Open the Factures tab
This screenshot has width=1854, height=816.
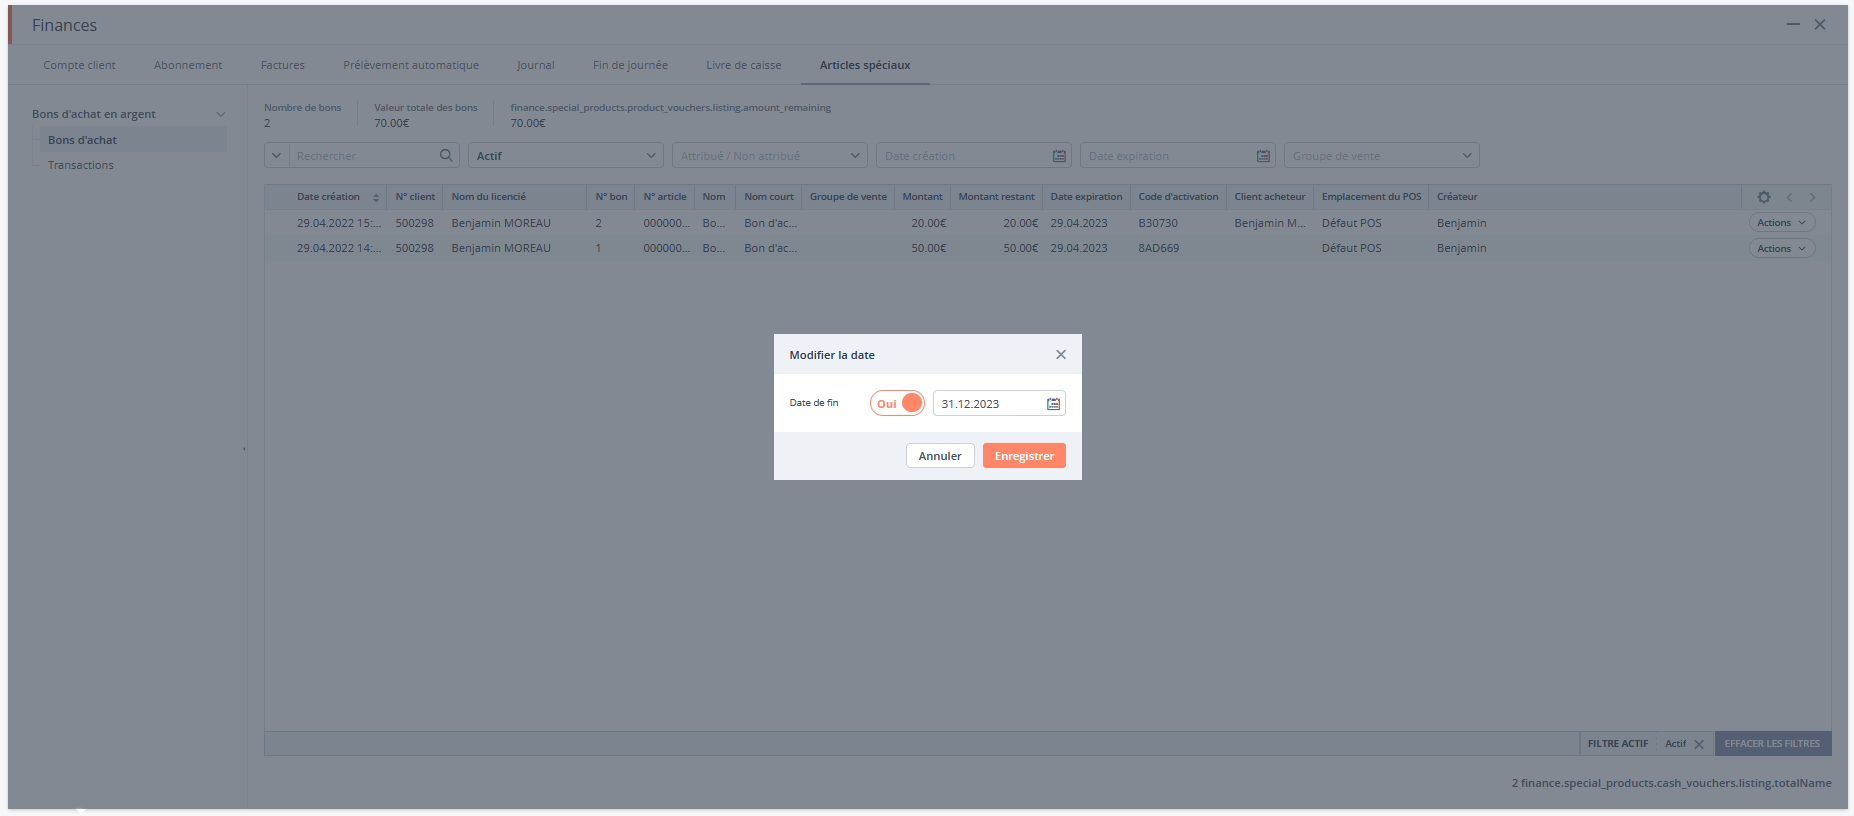pyautogui.click(x=283, y=65)
